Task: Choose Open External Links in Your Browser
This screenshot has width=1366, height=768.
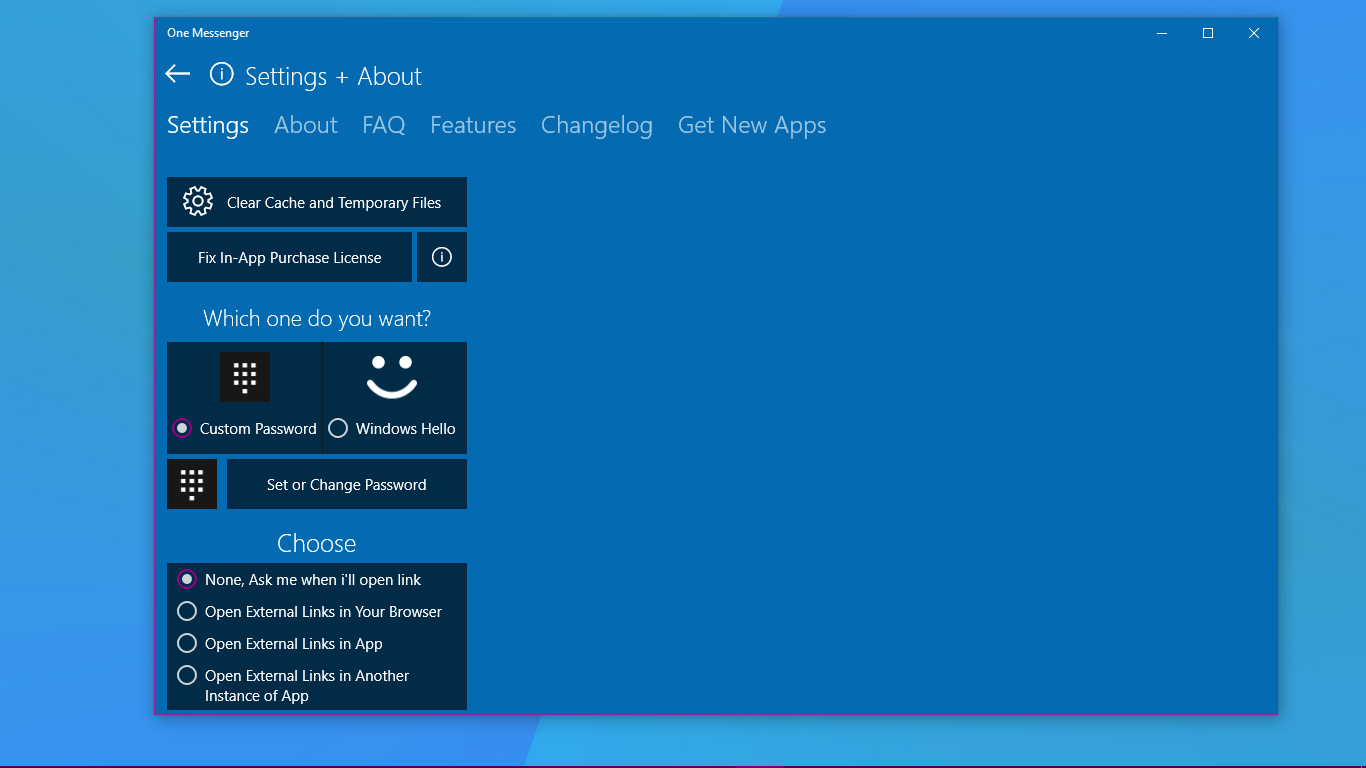Action: (x=309, y=611)
